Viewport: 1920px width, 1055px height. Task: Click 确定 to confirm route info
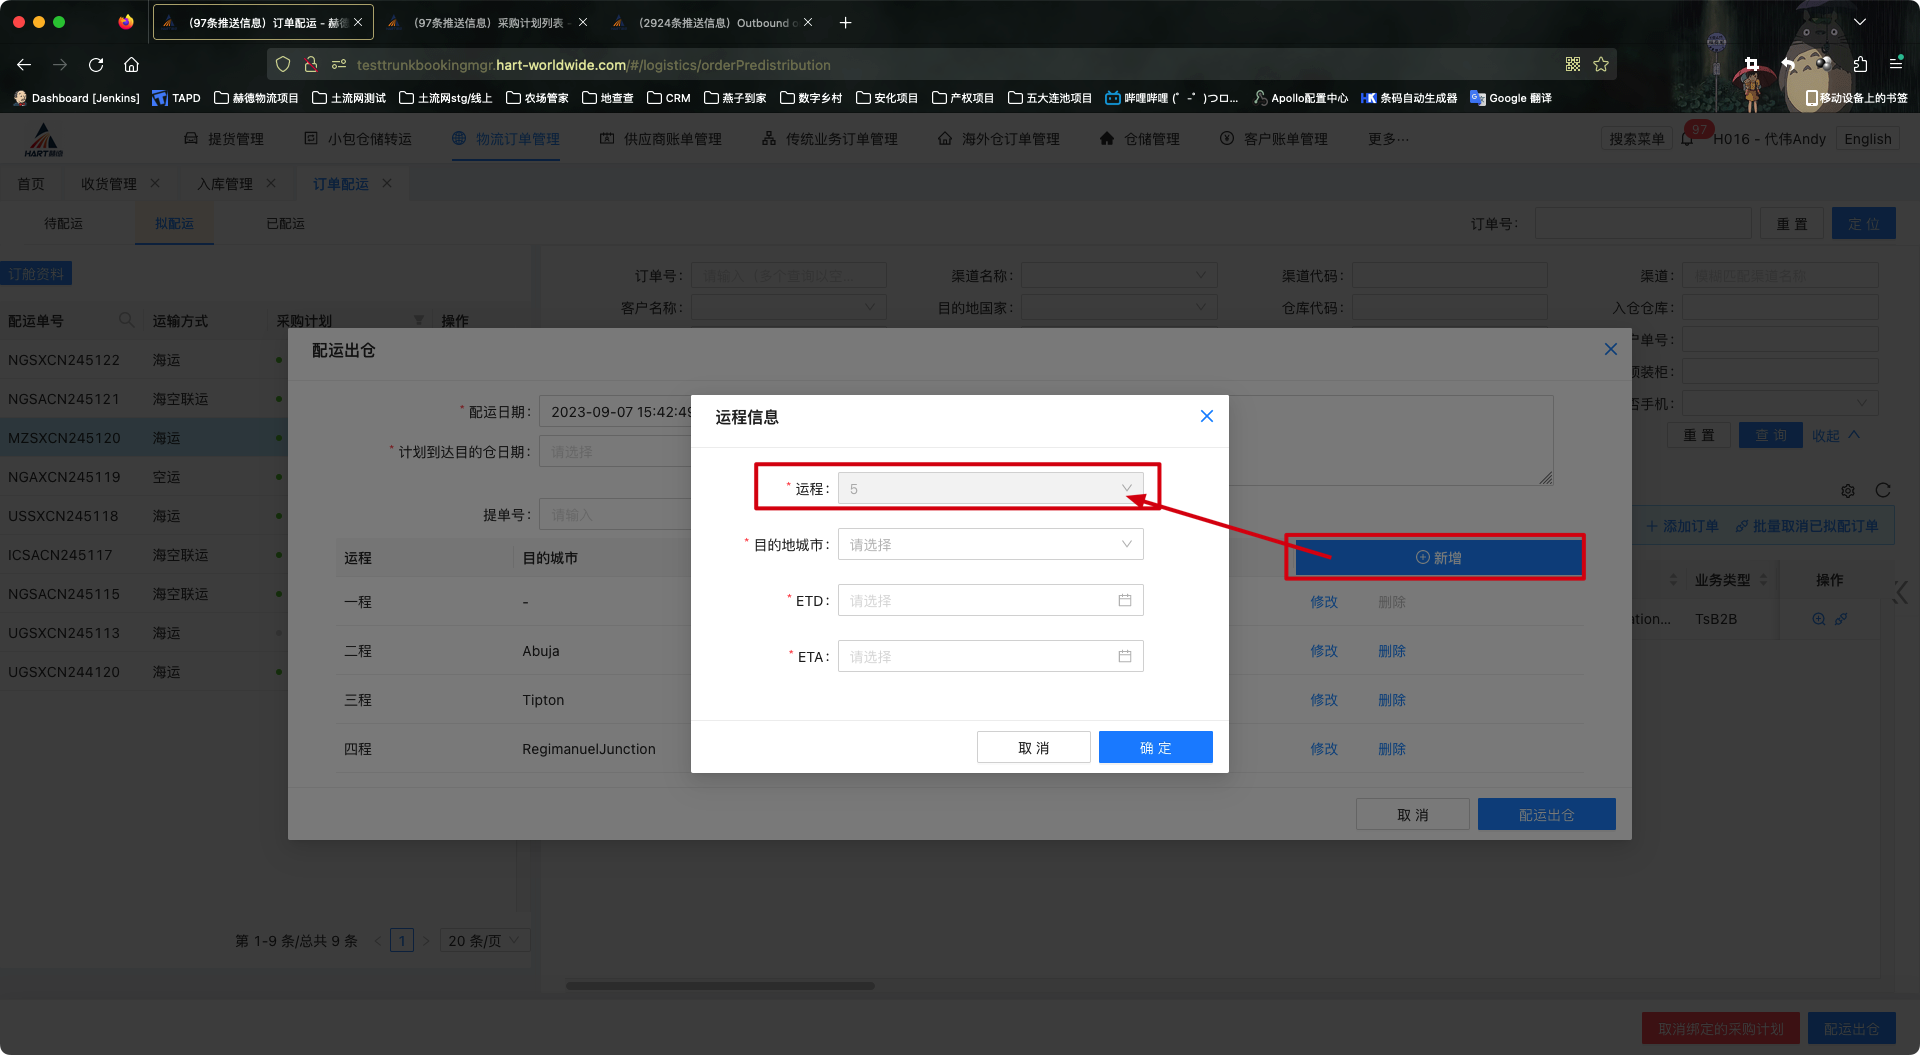pyautogui.click(x=1155, y=747)
